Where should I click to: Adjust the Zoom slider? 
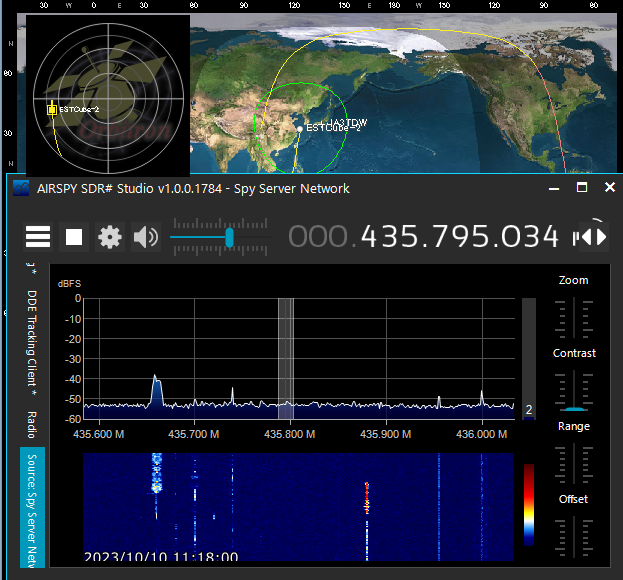[x=574, y=317]
